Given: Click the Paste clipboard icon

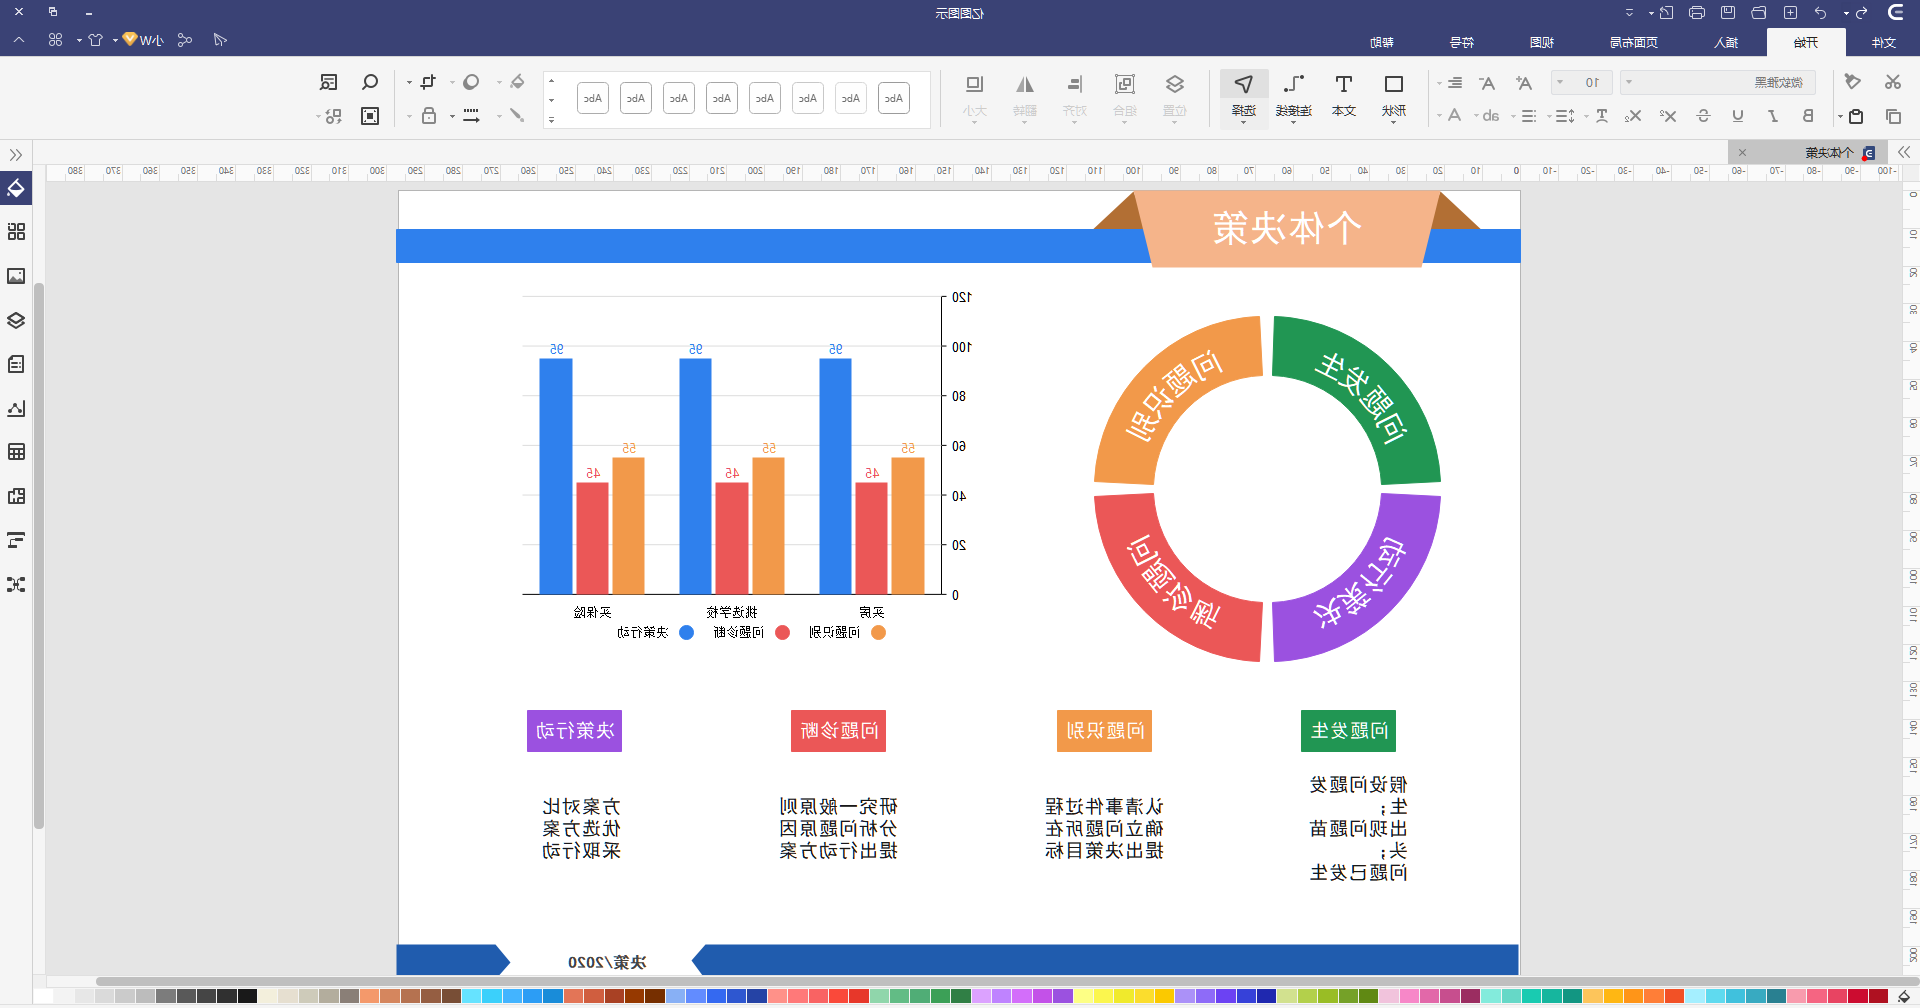Looking at the screenshot, I should coord(1856,116).
